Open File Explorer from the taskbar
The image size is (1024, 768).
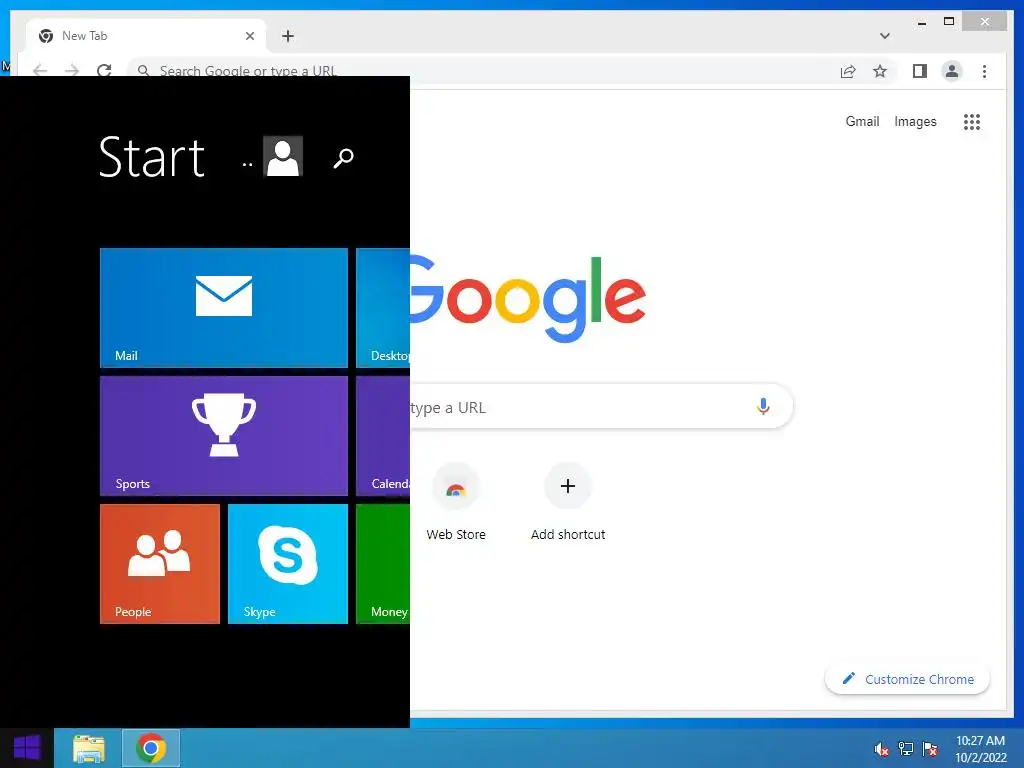coord(89,748)
